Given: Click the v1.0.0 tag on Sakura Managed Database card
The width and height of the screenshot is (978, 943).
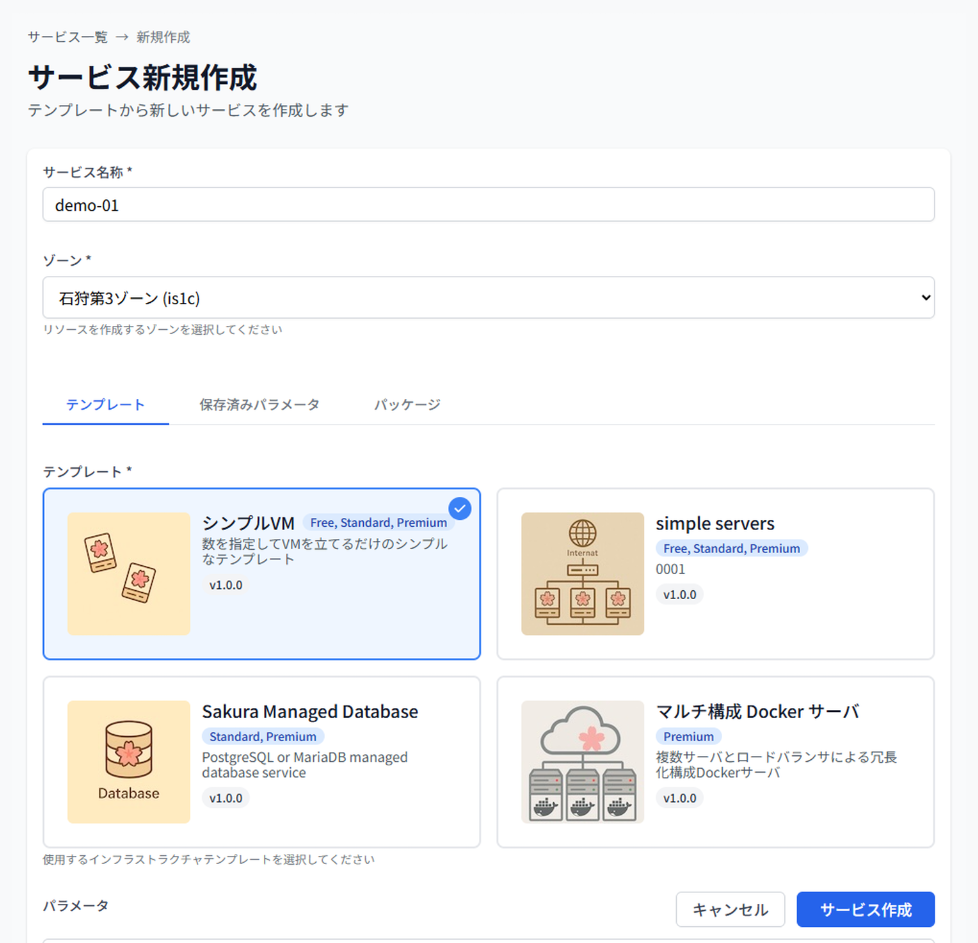Looking at the screenshot, I should point(226,798).
